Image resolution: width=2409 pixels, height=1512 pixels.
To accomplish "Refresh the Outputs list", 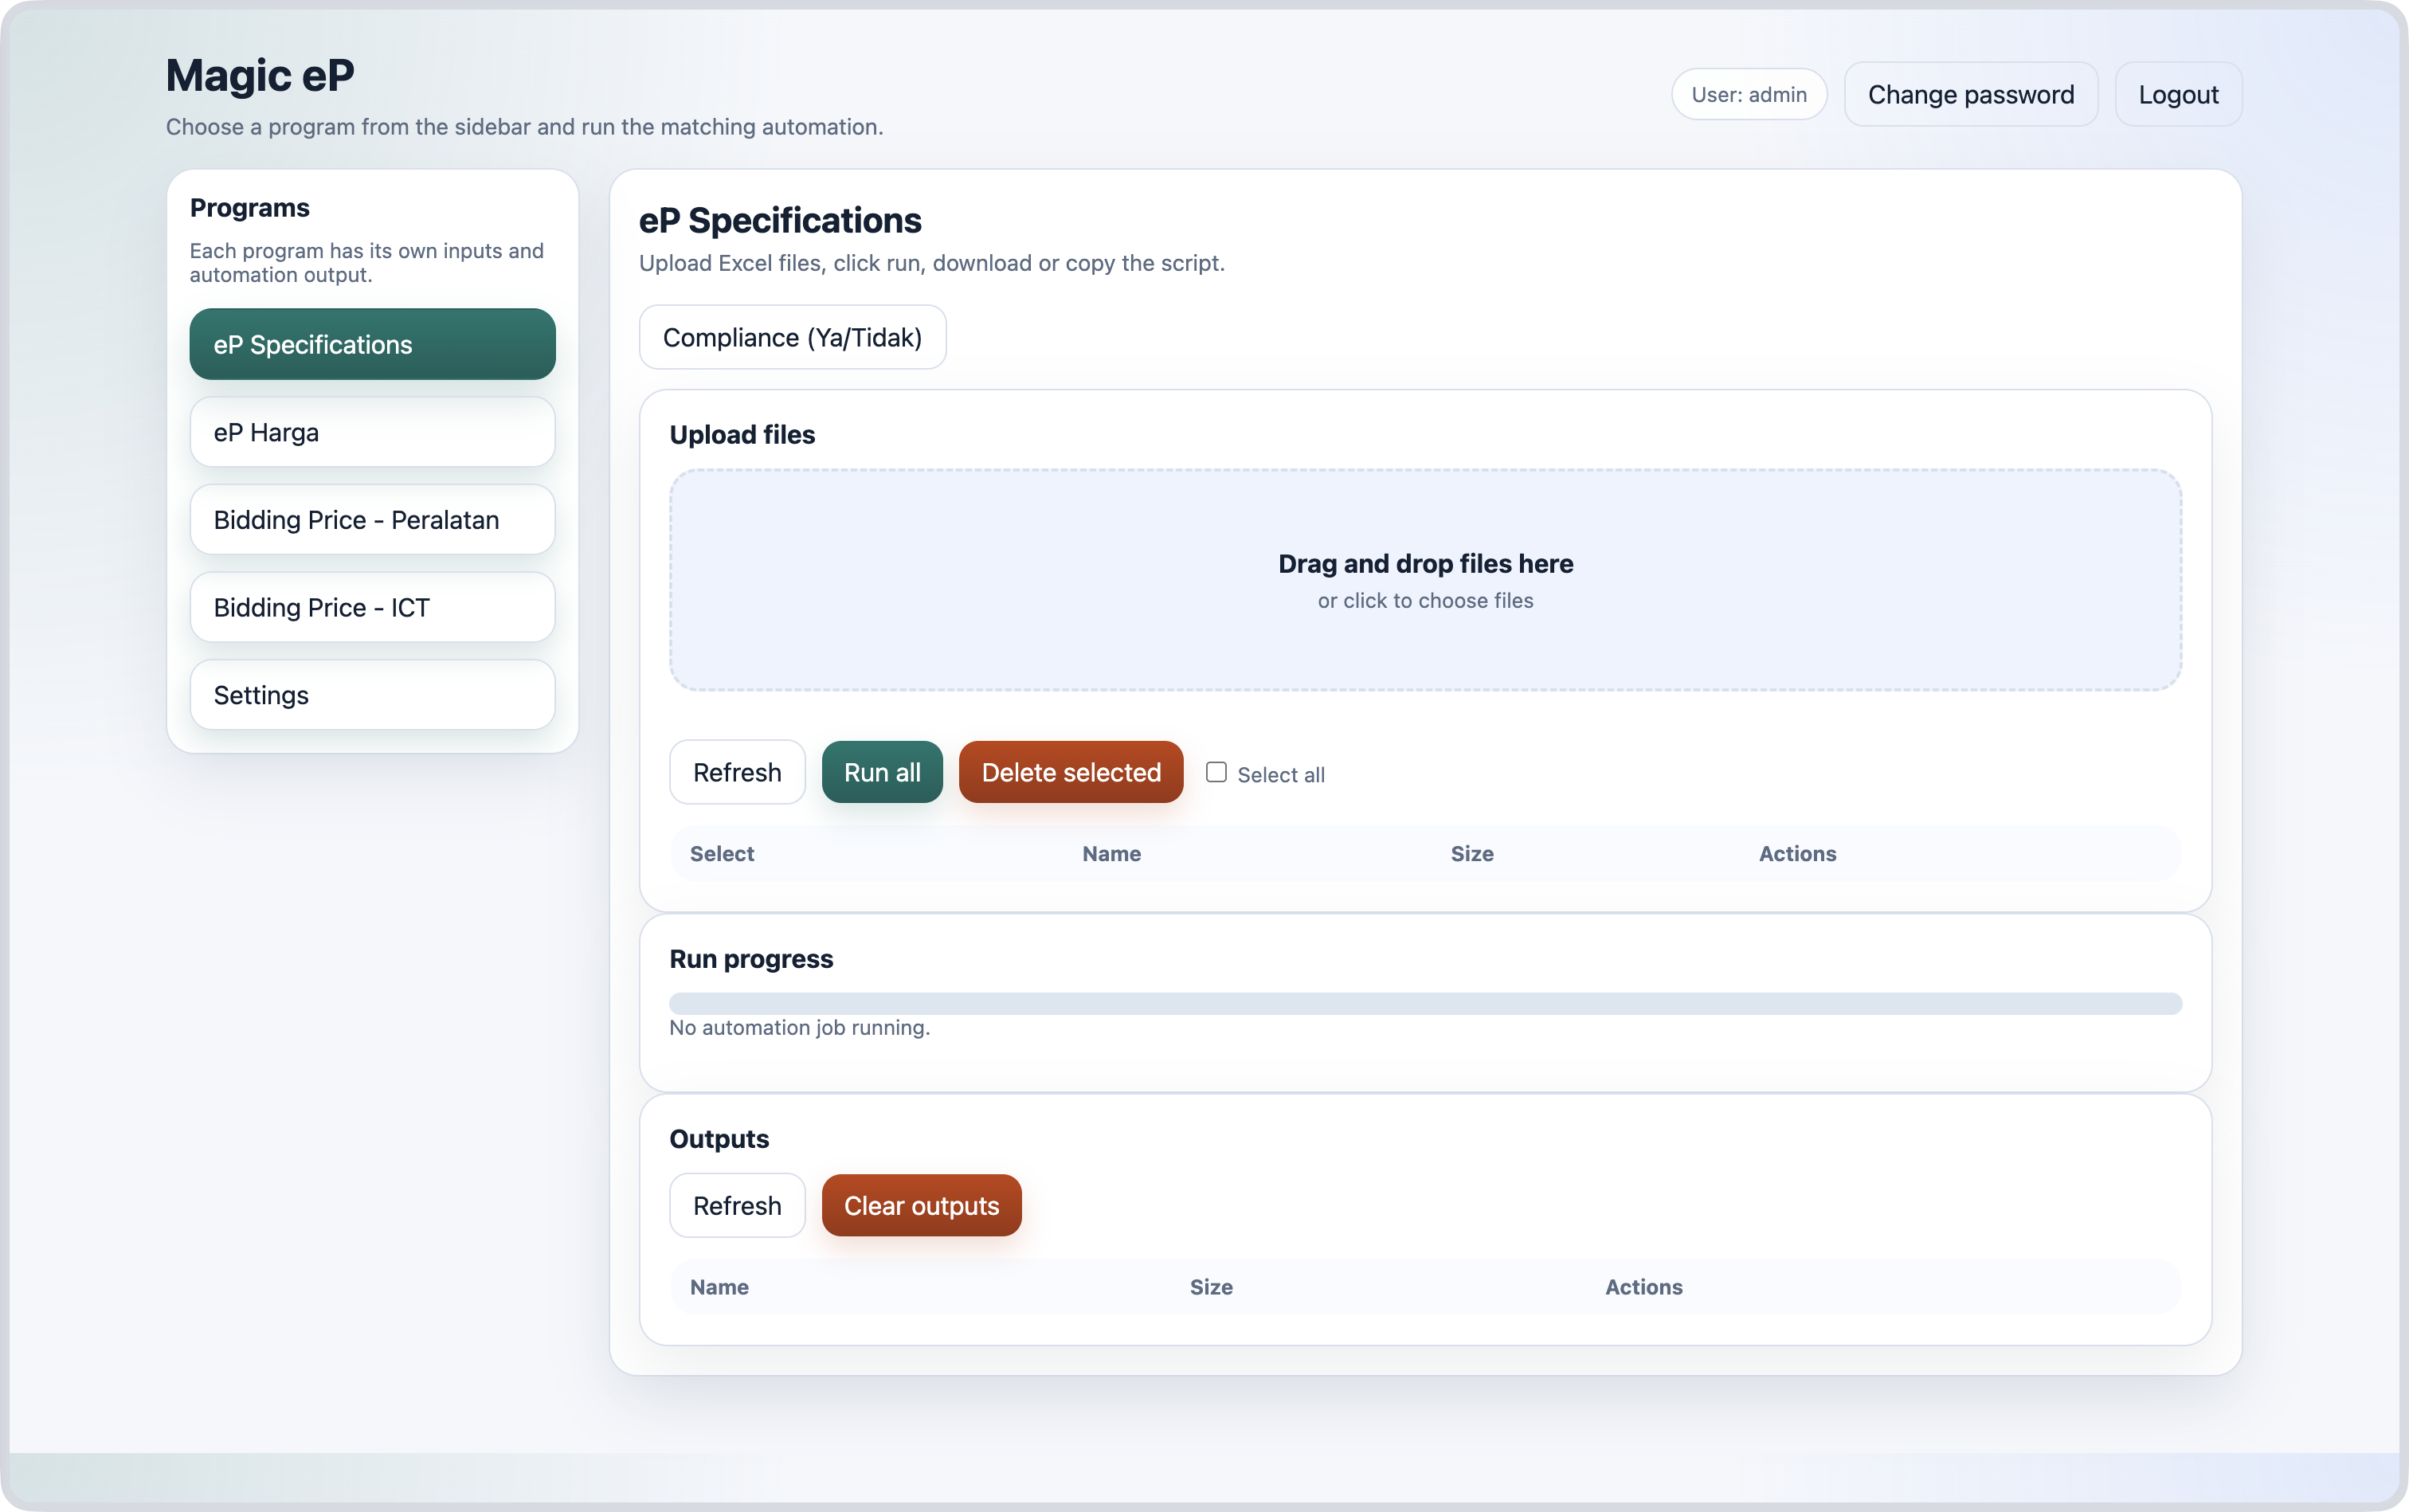I will point(737,1205).
